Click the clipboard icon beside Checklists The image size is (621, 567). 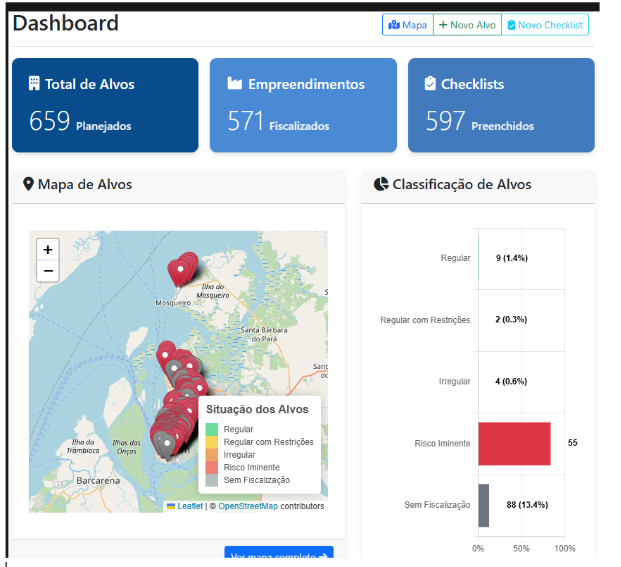pyautogui.click(x=430, y=84)
